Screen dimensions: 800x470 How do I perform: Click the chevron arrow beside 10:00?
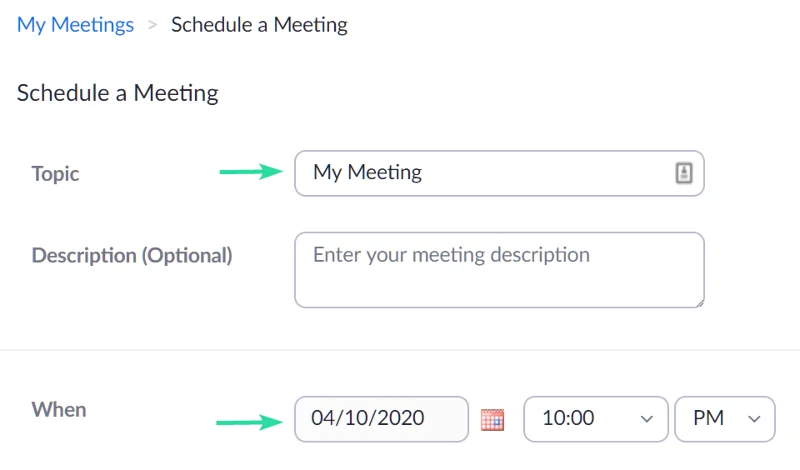[x=647, y=419]
